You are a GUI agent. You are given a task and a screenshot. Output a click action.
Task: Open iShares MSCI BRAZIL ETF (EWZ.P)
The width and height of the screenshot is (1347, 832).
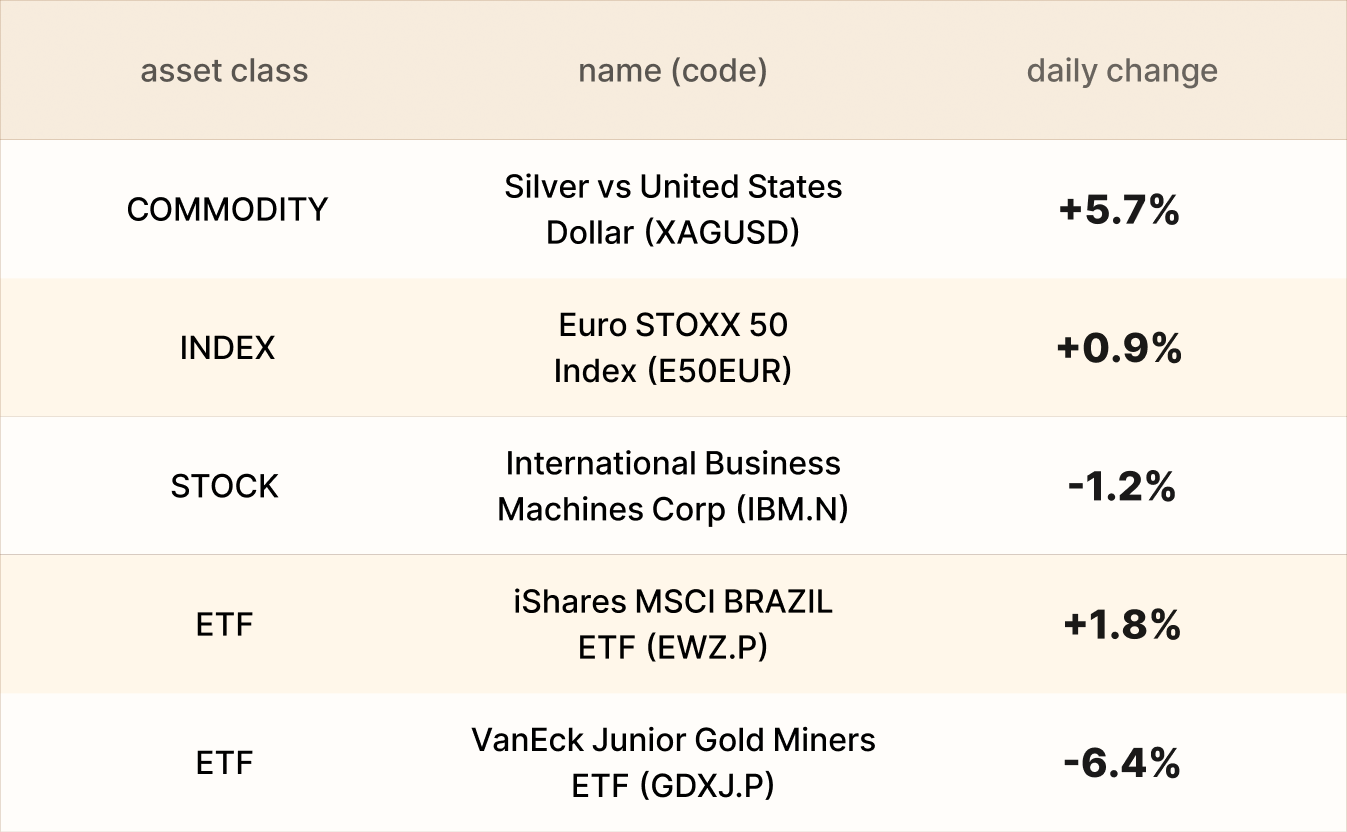(x=672, y=624)
